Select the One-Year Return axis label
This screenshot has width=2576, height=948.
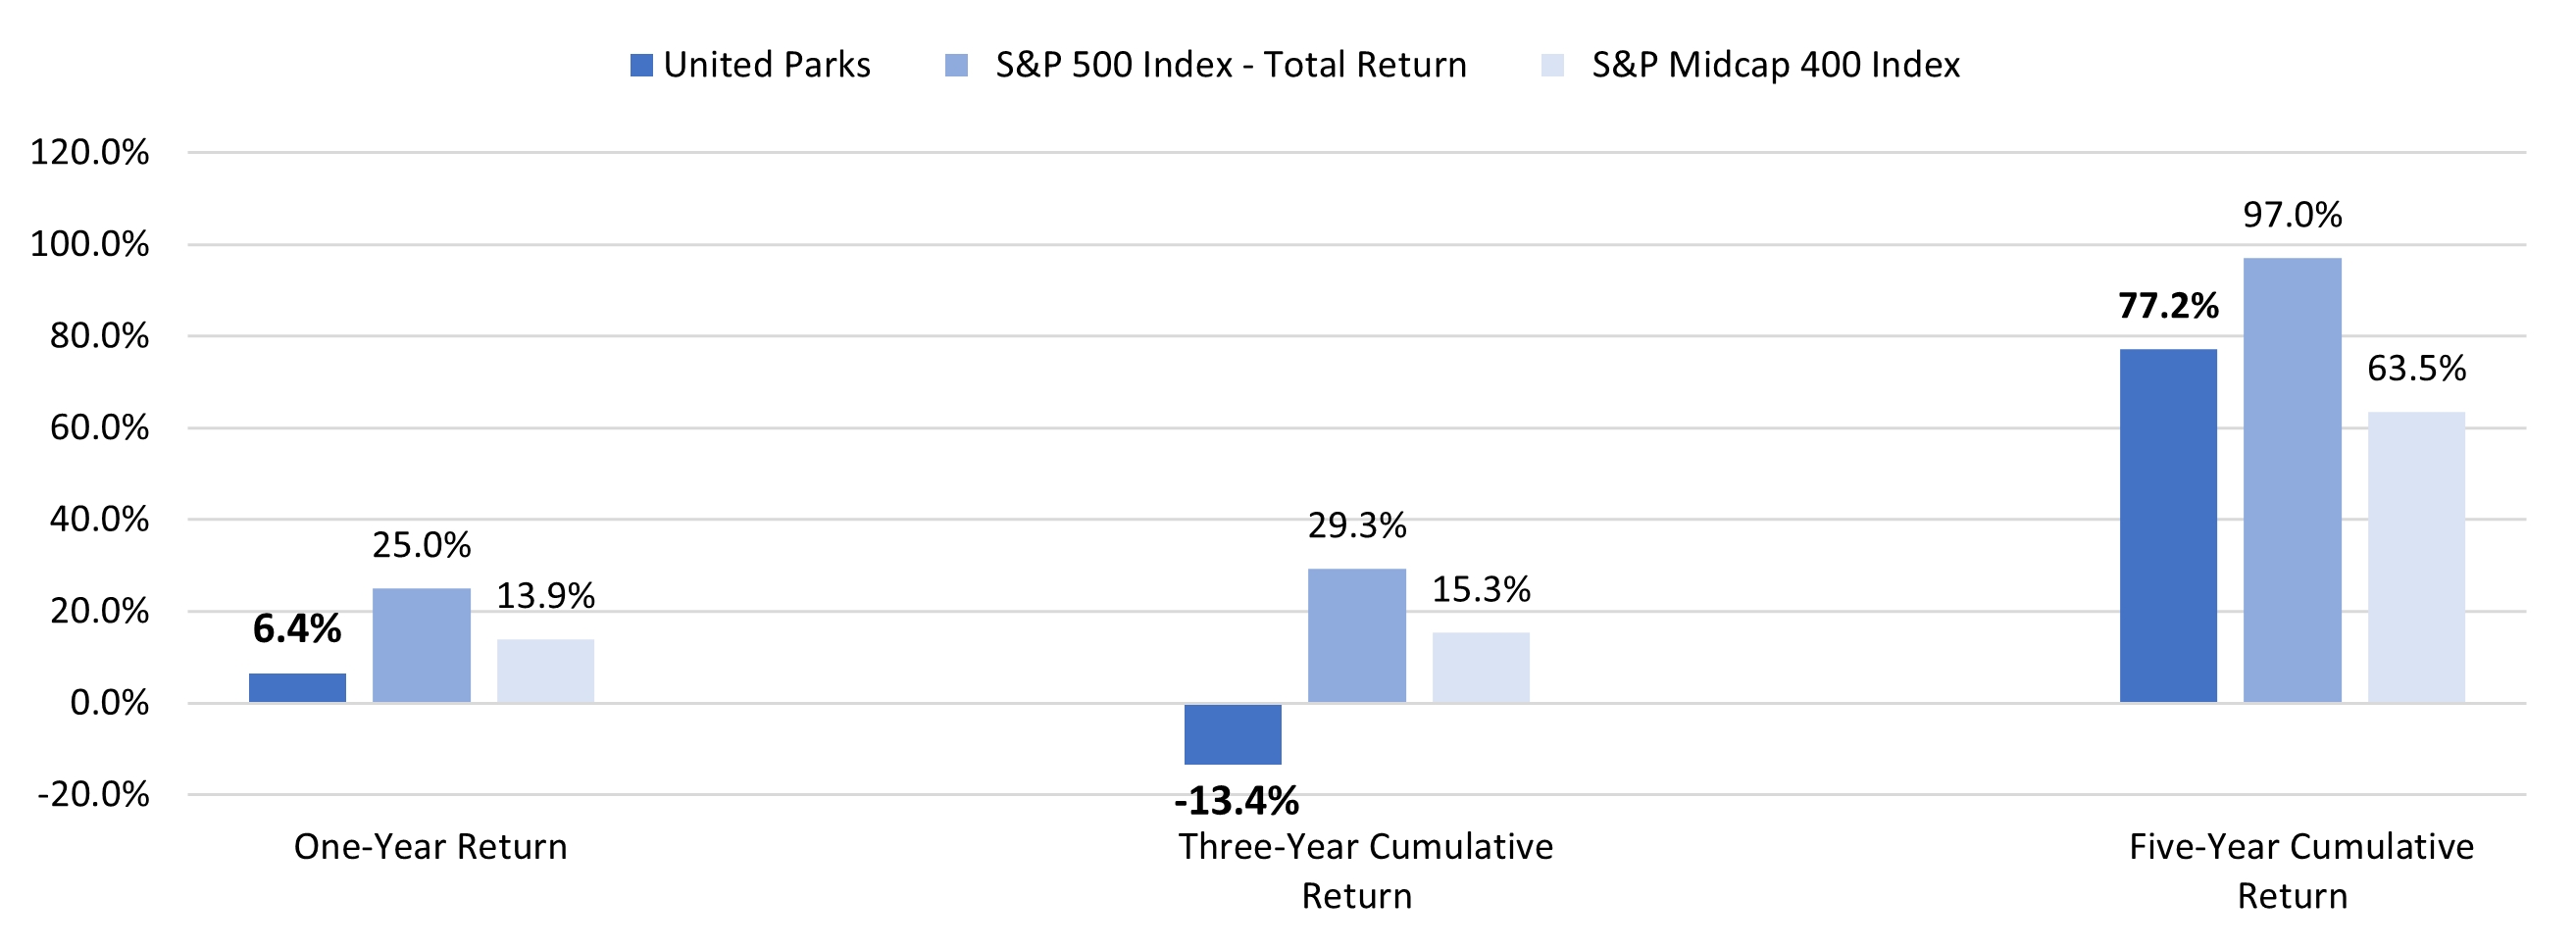(430, 847)
